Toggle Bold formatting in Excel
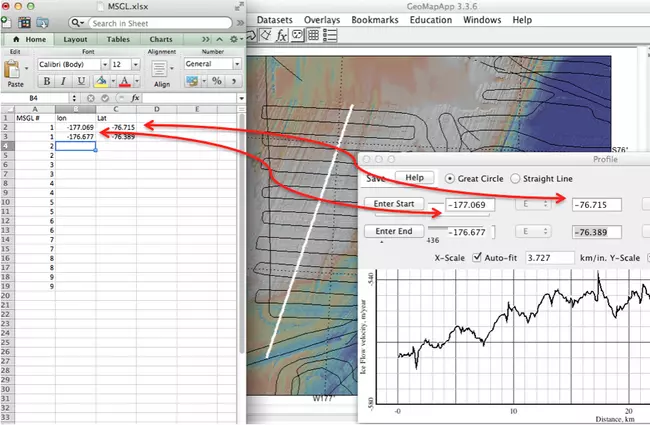 click(x=45, y=81)
